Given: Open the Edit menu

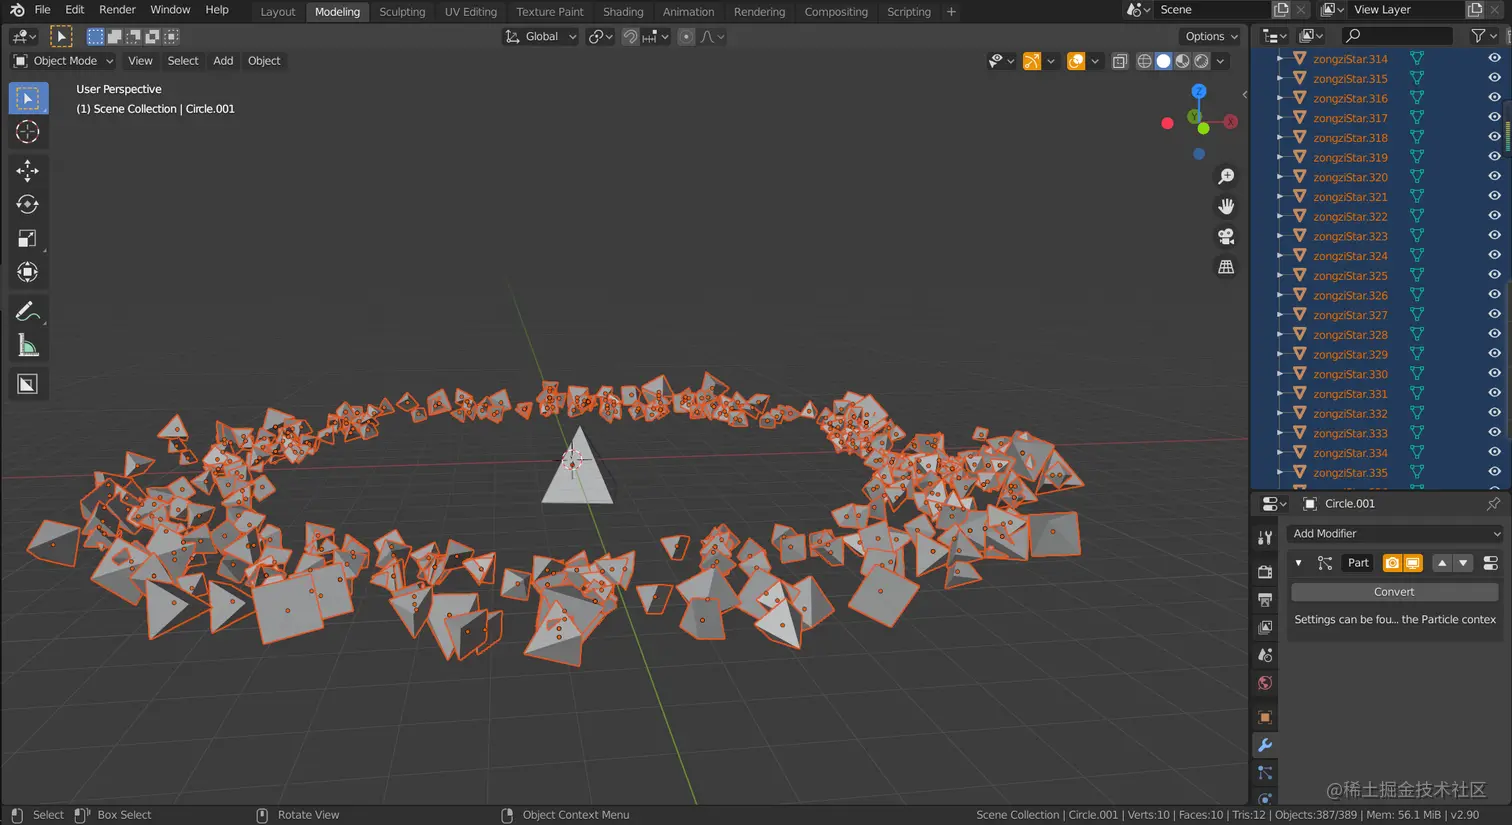Looking at the screenshot, I should pos(75,10).
